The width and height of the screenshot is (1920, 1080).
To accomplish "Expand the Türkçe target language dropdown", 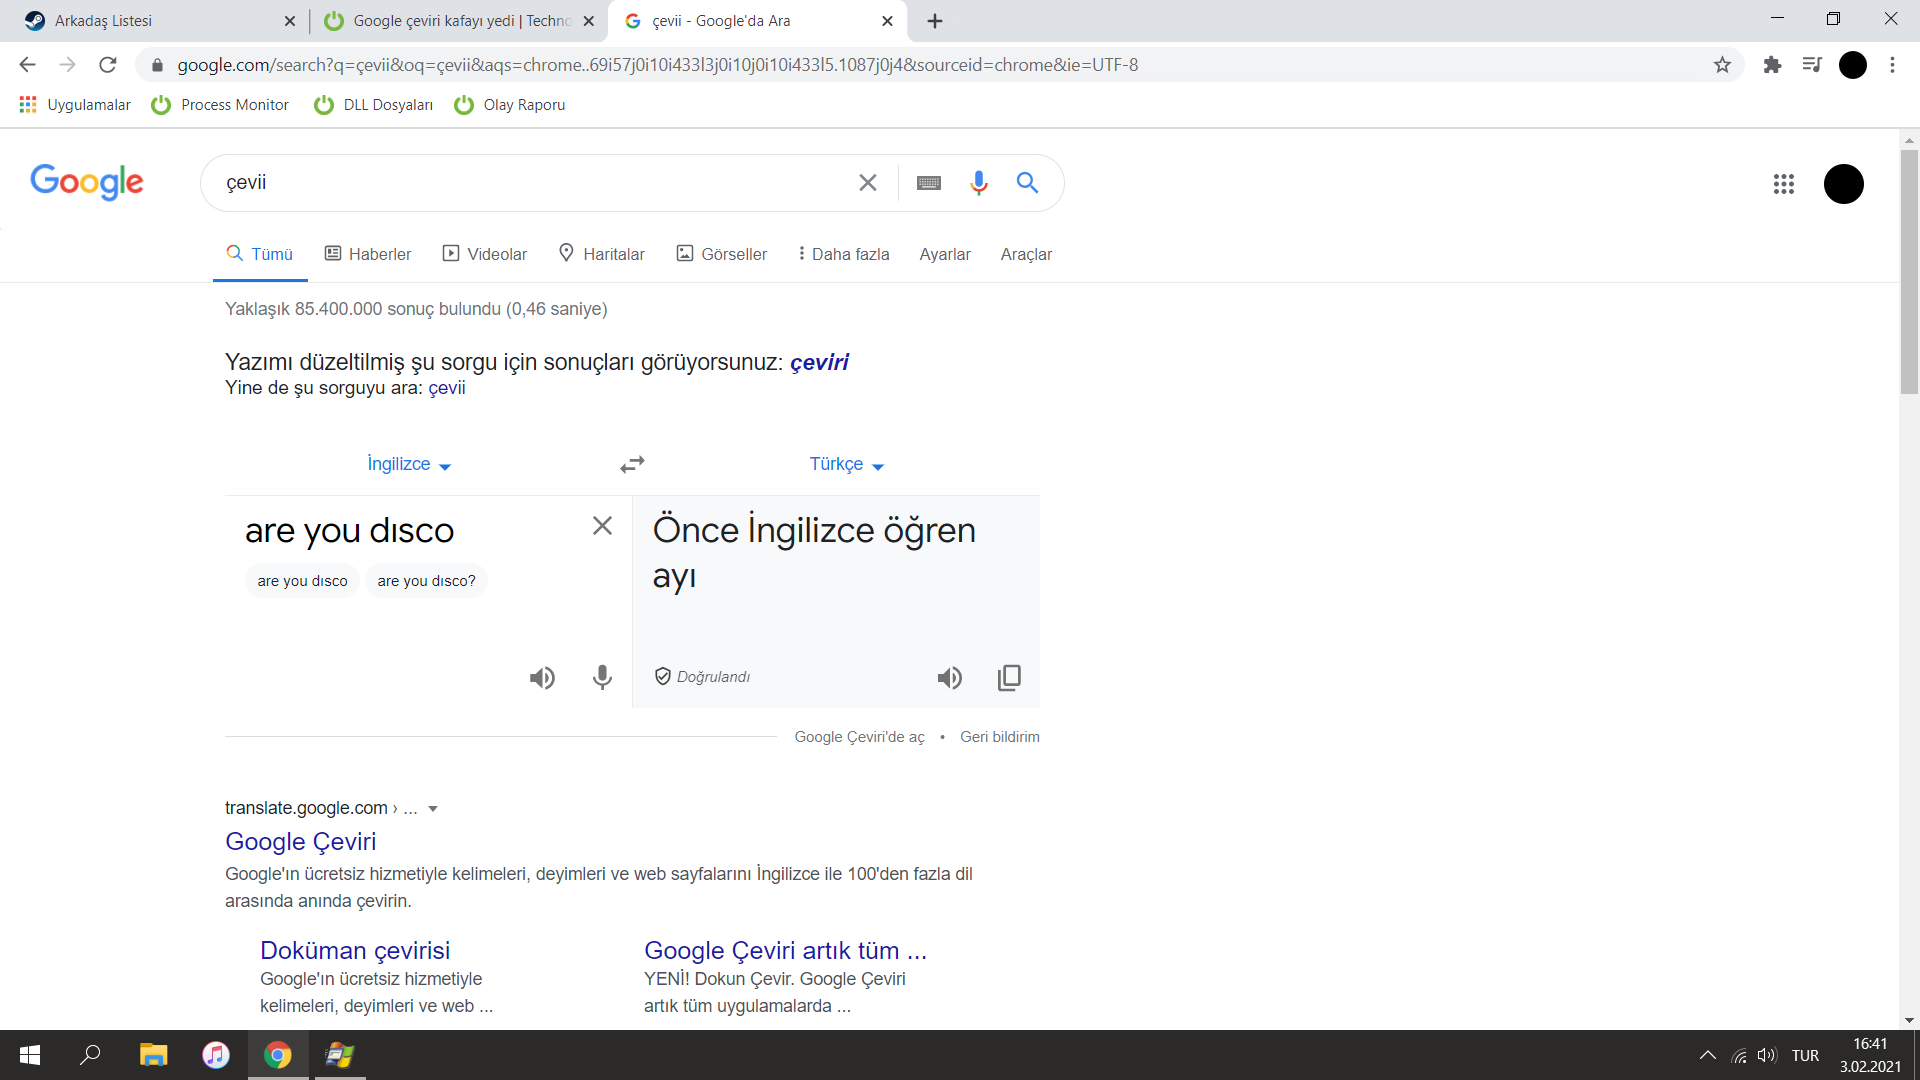I will tap(846, 464).
